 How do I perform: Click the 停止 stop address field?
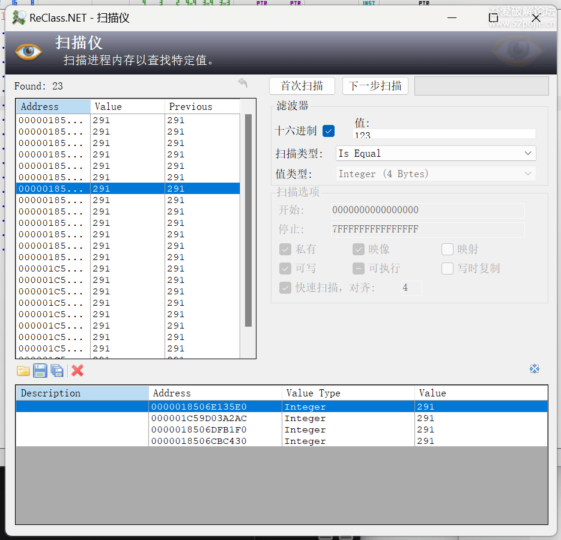pos(428,229)
